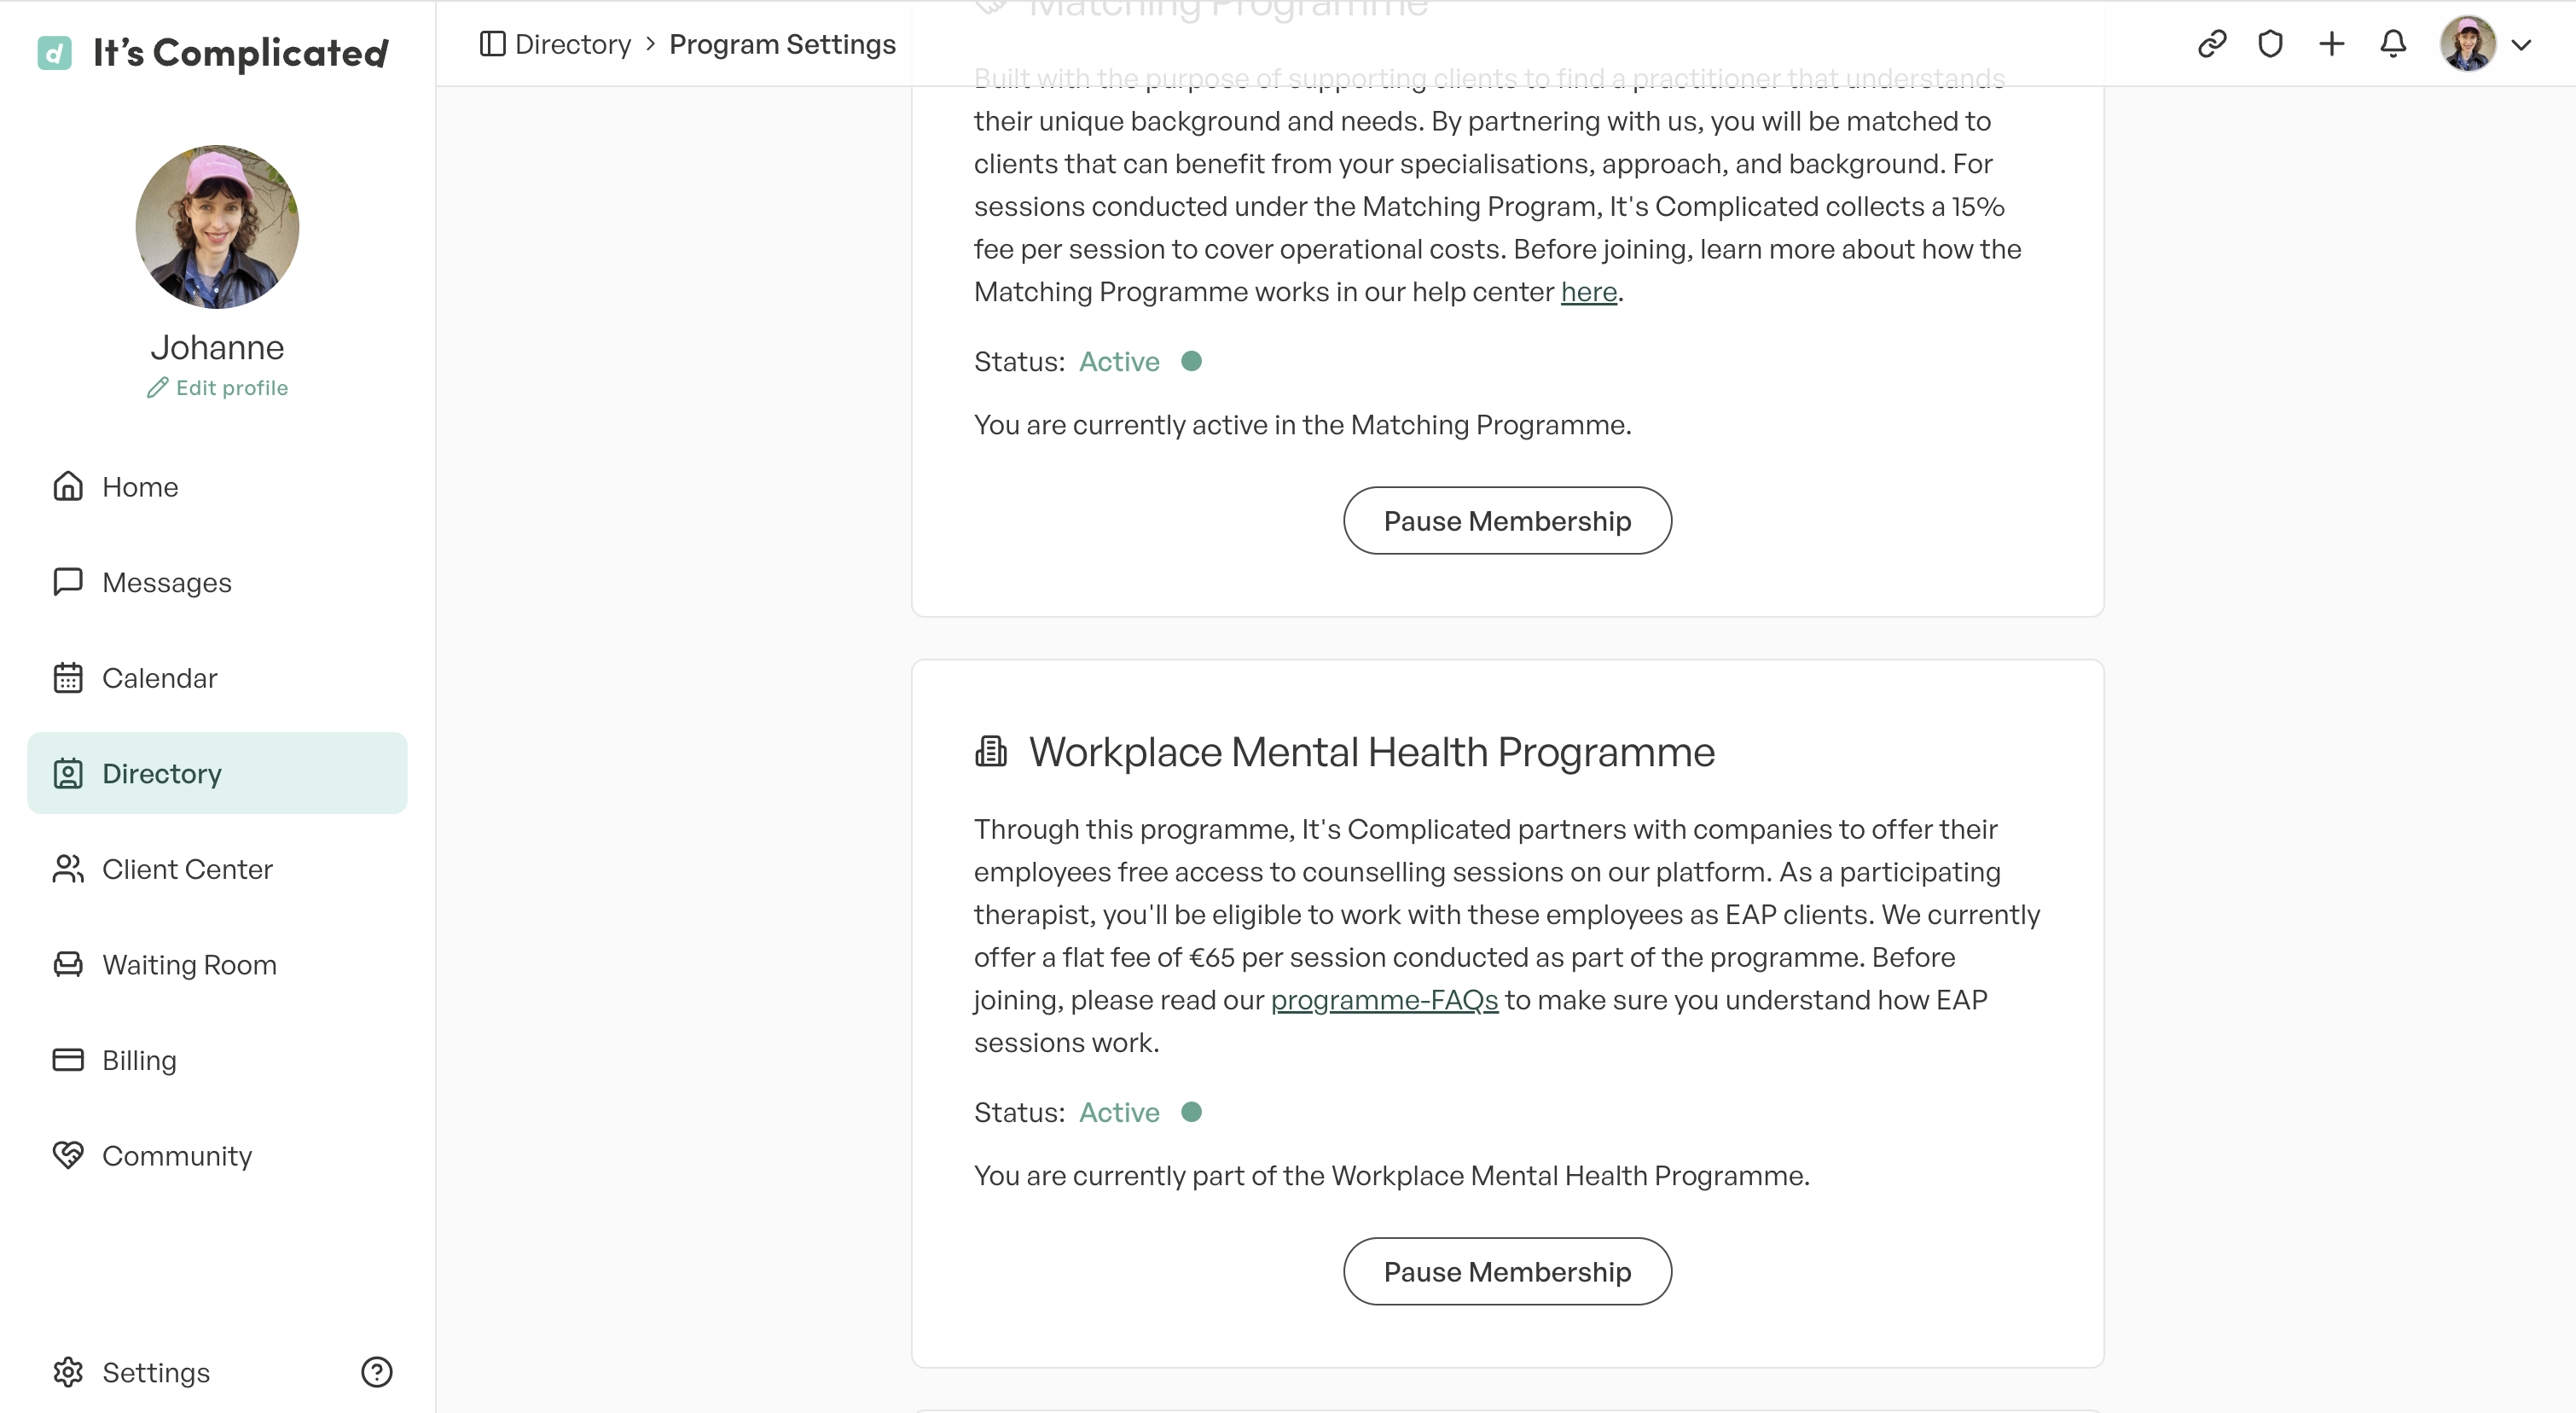Expand the account menu chevron
2576x1413 pixels.
(2521, 45)
